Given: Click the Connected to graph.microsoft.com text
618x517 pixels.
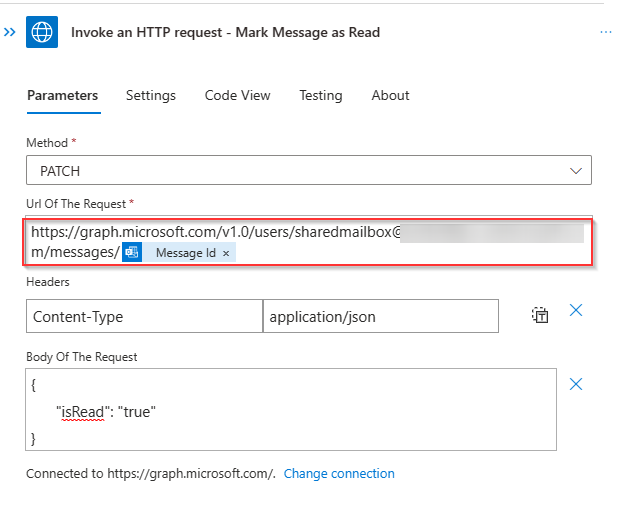Looking at the screenshot, I should click(151, 474).
